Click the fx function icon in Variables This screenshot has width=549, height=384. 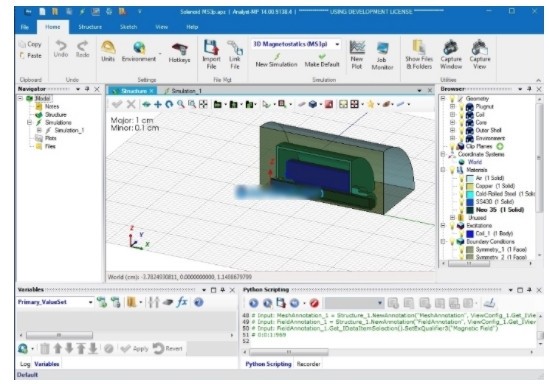182,302
